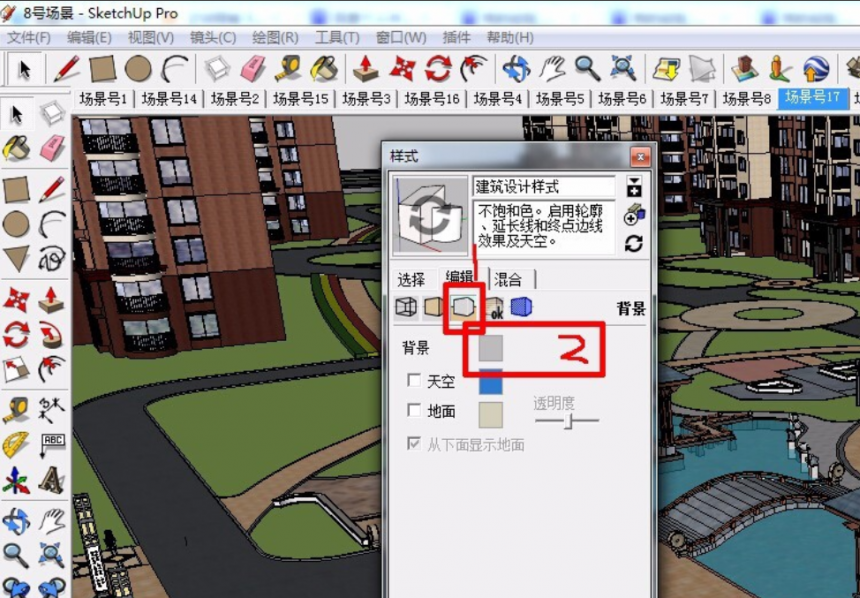Open the 绘图(R) menu

(275, 38)
